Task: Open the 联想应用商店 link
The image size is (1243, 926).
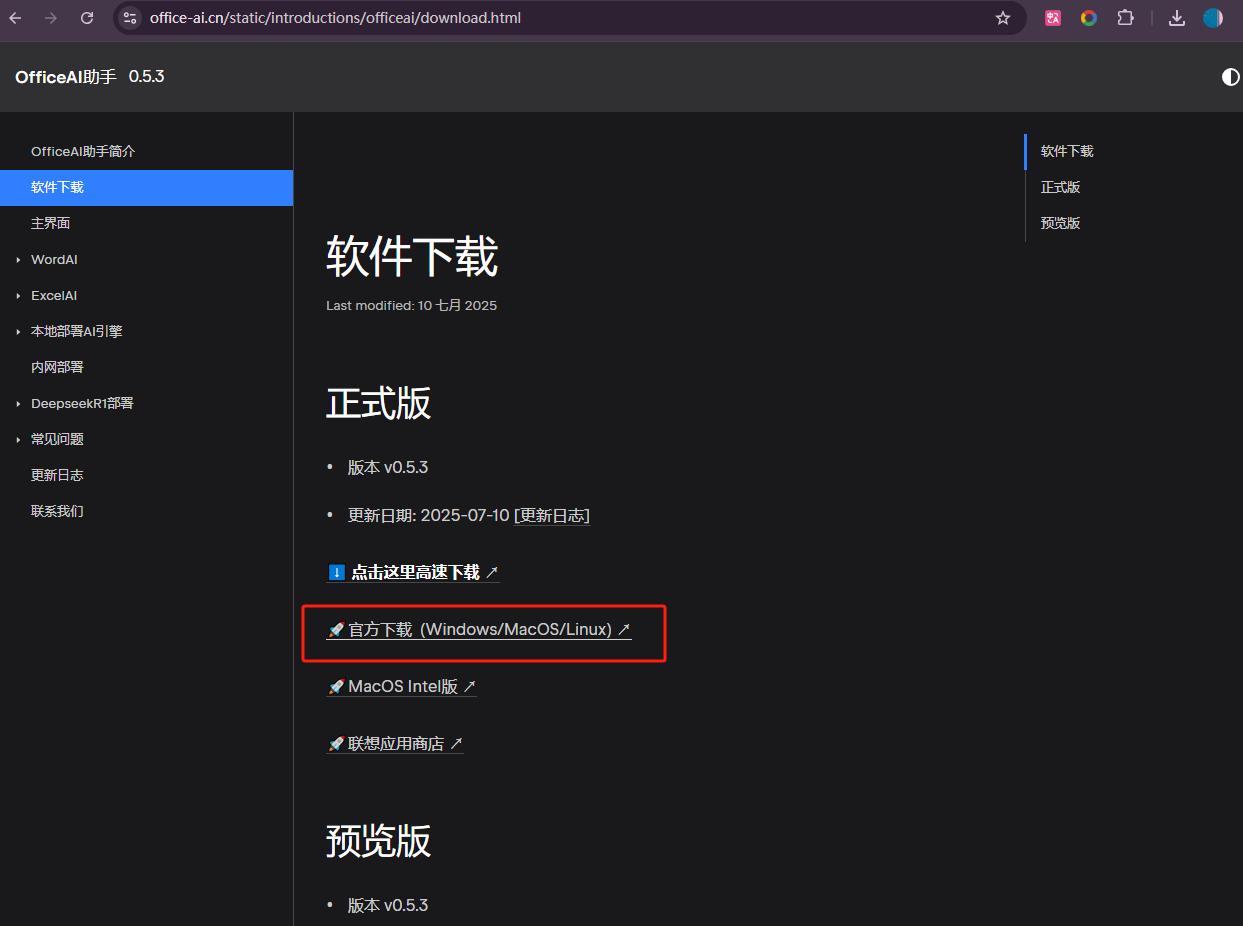Action: 395,743
